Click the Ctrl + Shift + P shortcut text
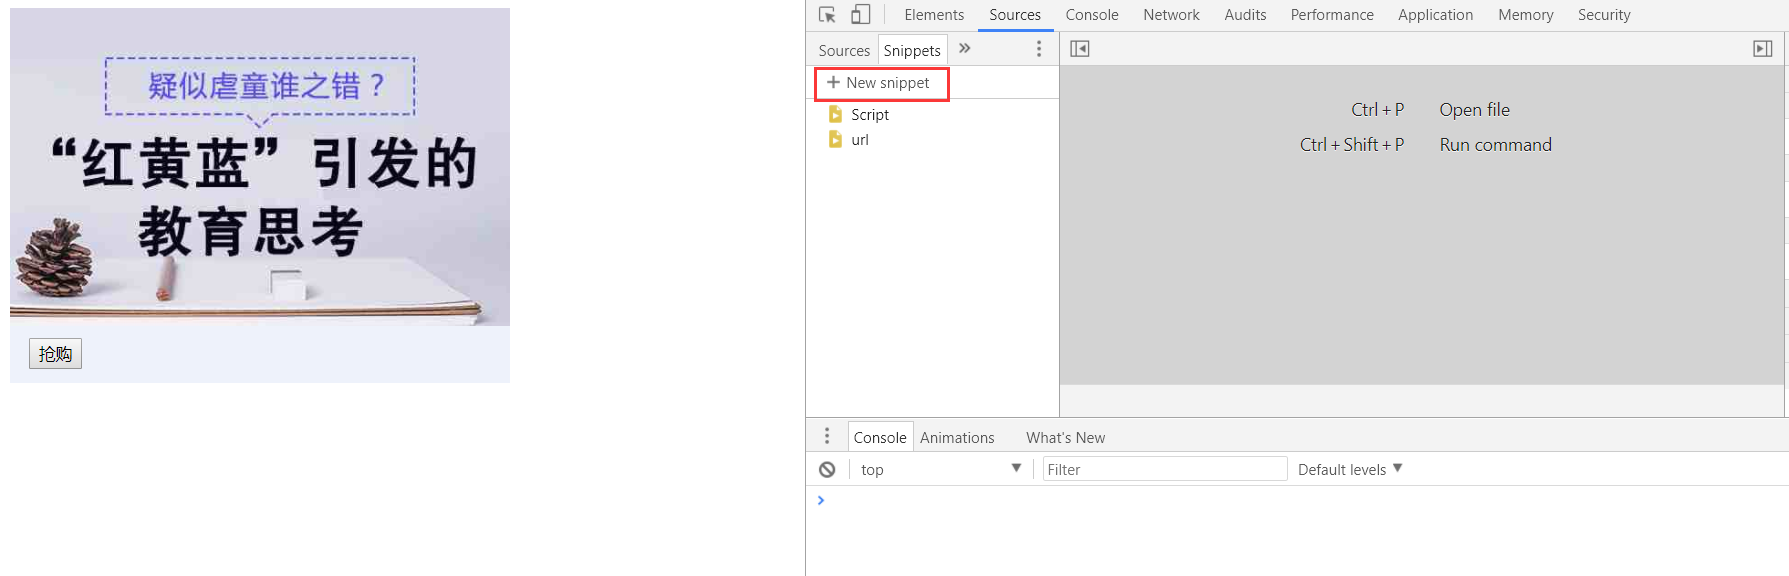 [1352, 145]
